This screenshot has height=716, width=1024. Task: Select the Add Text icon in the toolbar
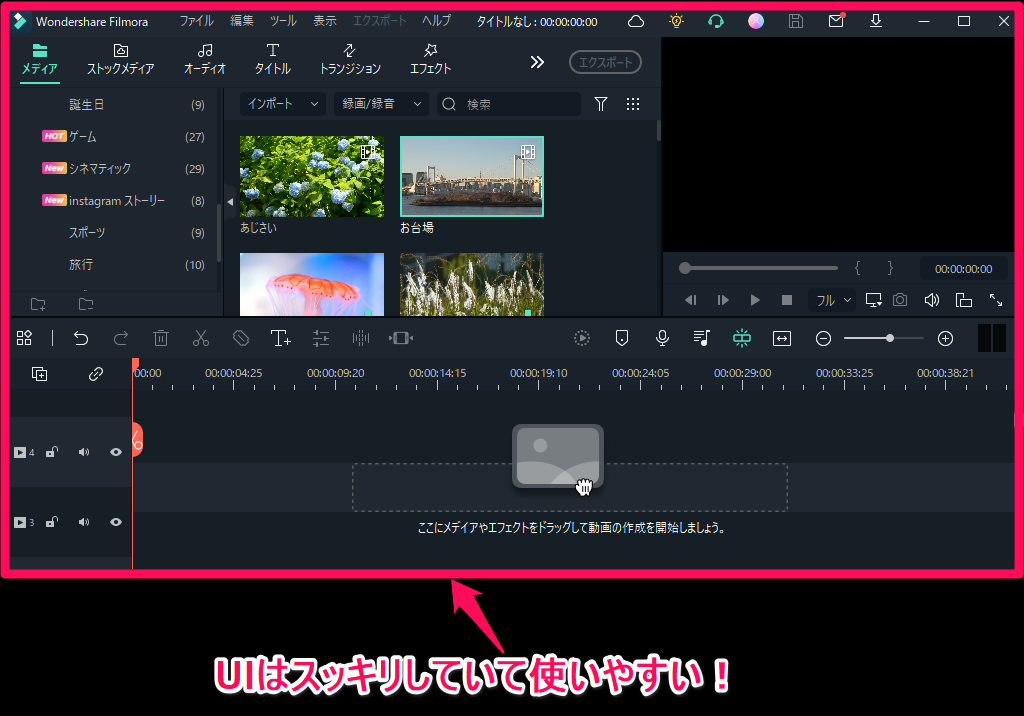click(280, 338)
